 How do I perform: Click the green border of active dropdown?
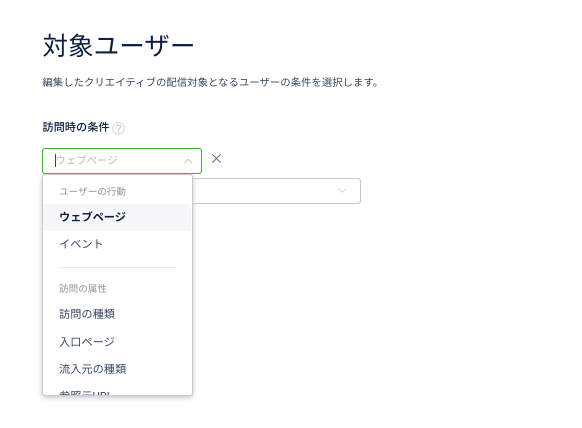(122, 149)
